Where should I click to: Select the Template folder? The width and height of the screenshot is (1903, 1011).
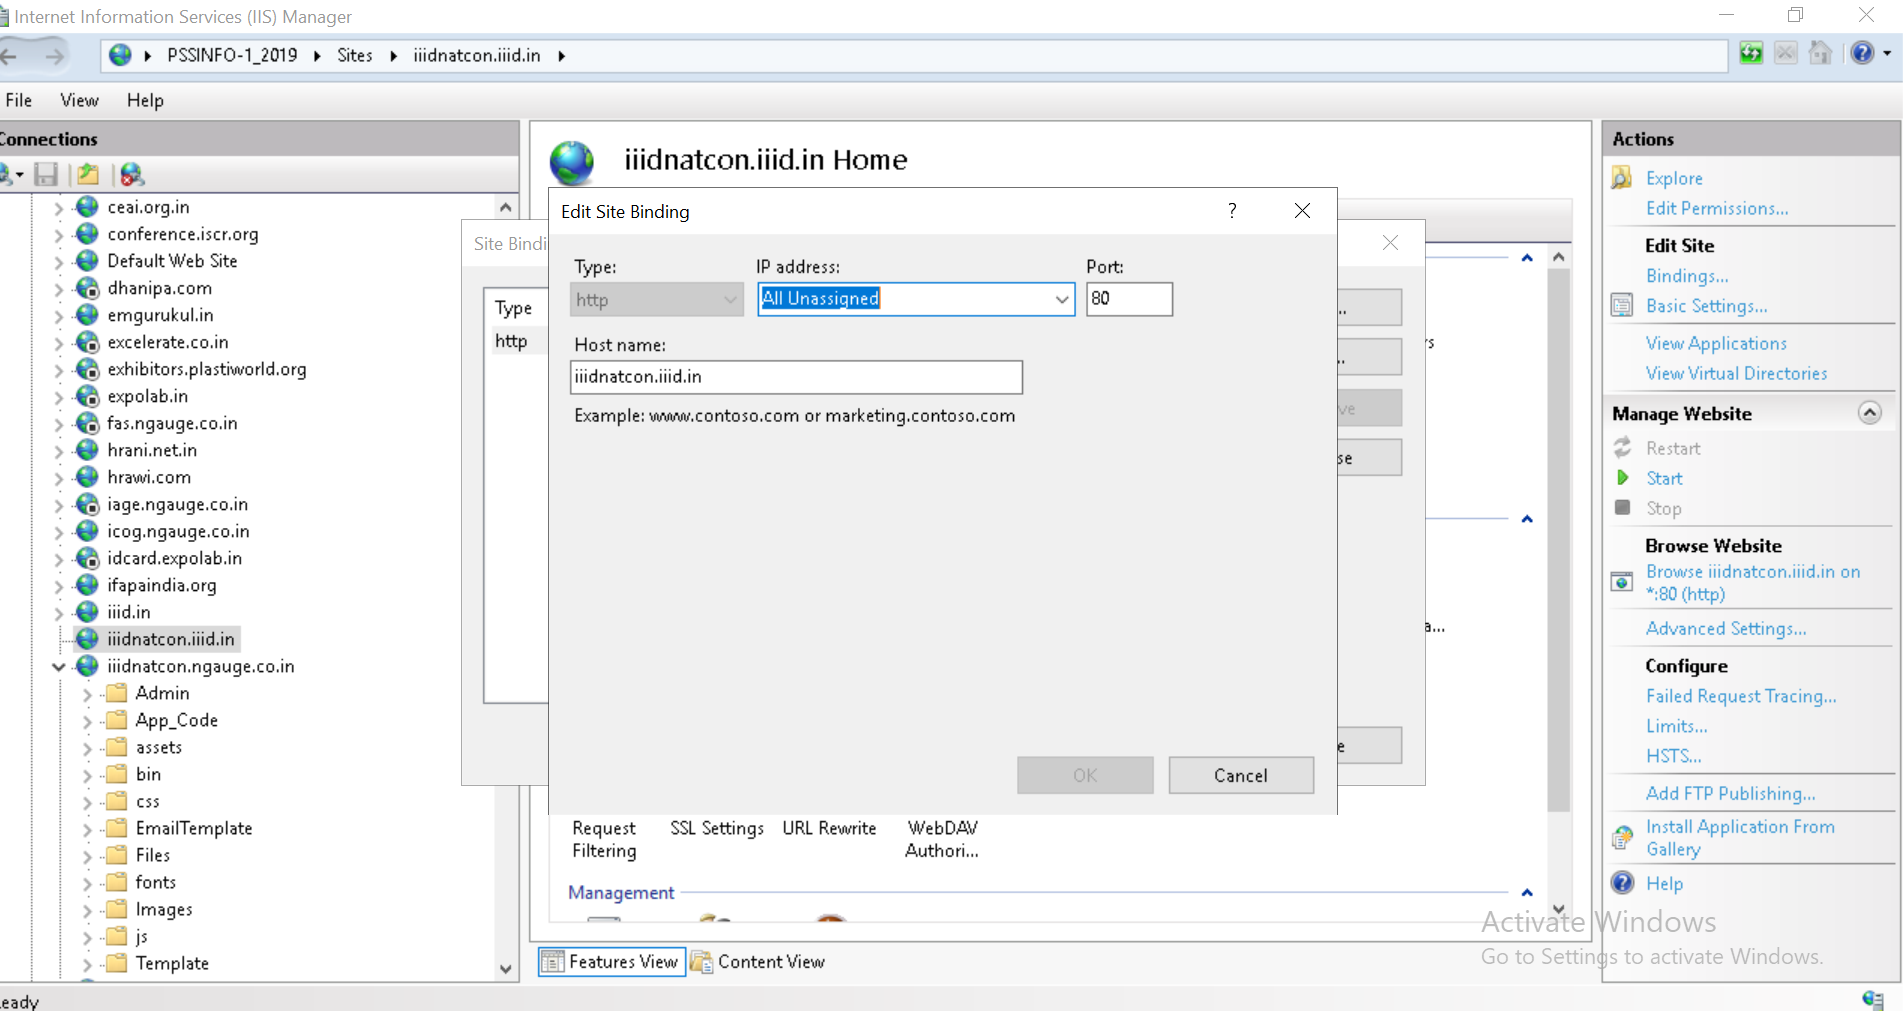click(172, 964)
